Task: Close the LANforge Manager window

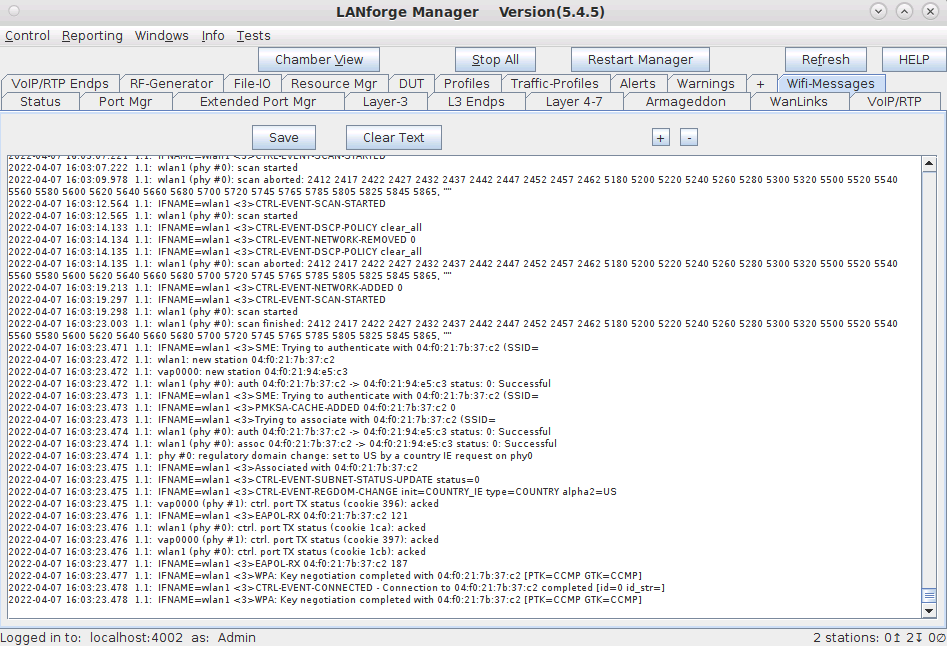Action: (x=930, y=11)
